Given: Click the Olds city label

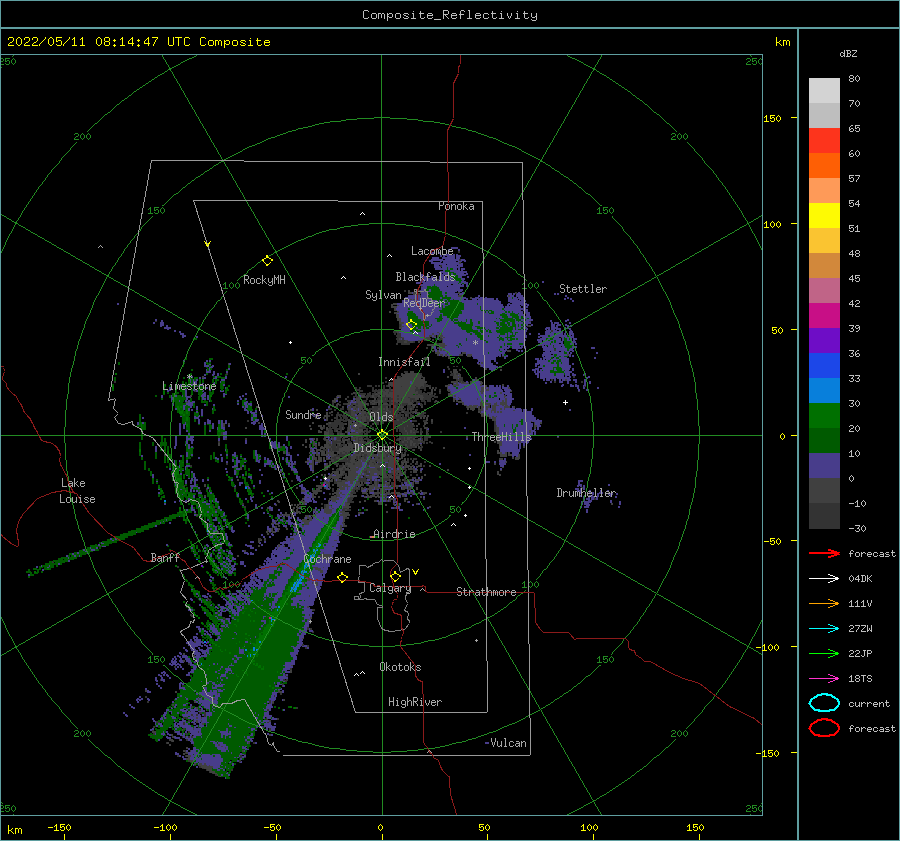Looking at the screenshot, I should tap(381, 417).
